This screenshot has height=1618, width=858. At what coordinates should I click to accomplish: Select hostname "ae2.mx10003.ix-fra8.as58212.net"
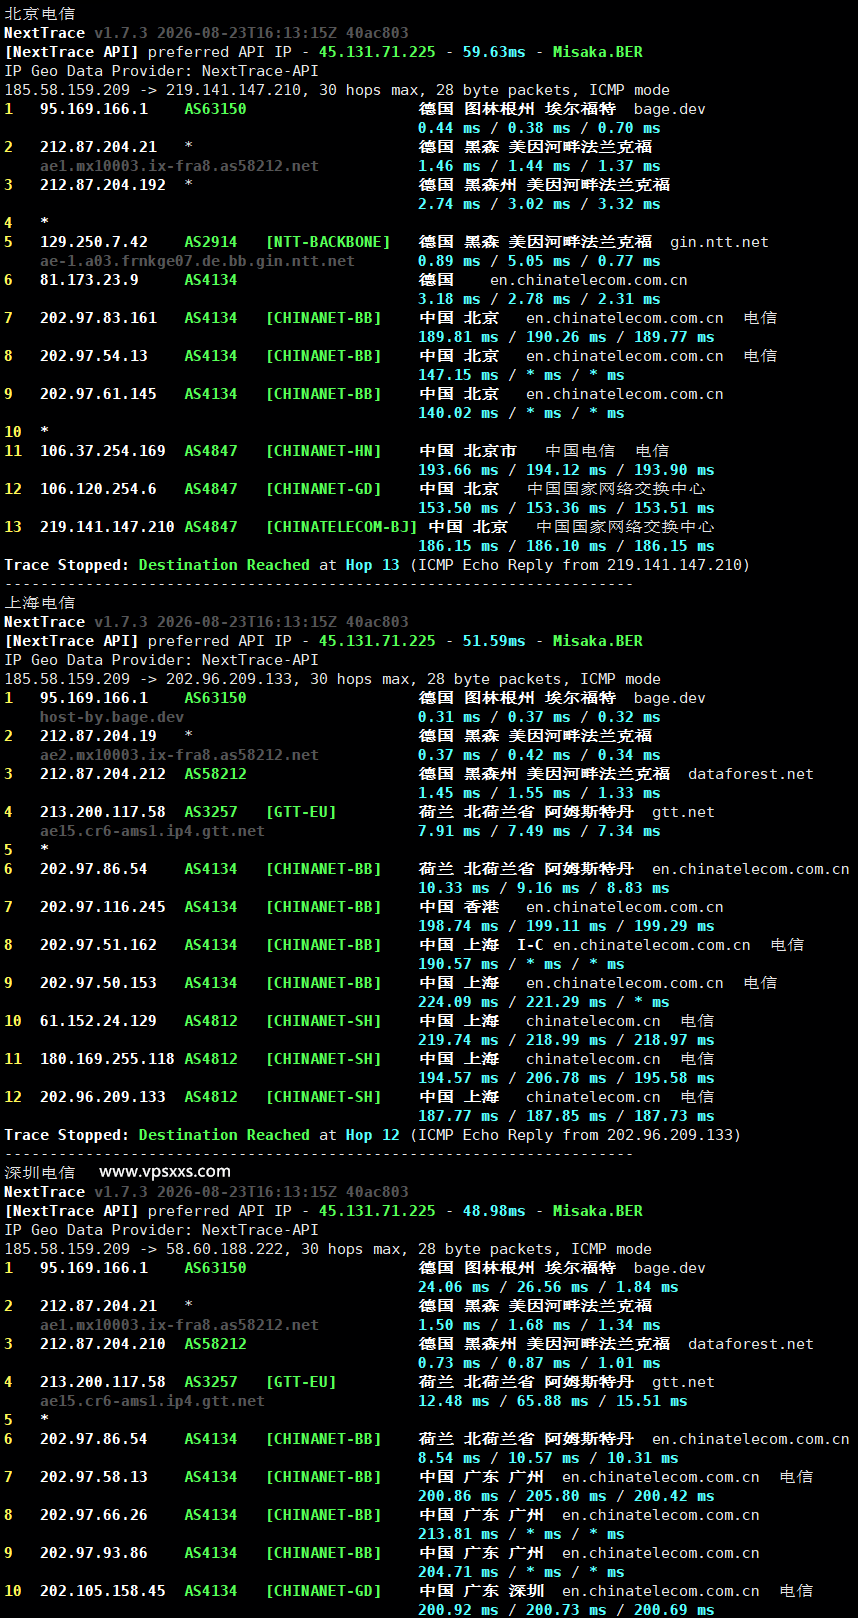point(179,755)
